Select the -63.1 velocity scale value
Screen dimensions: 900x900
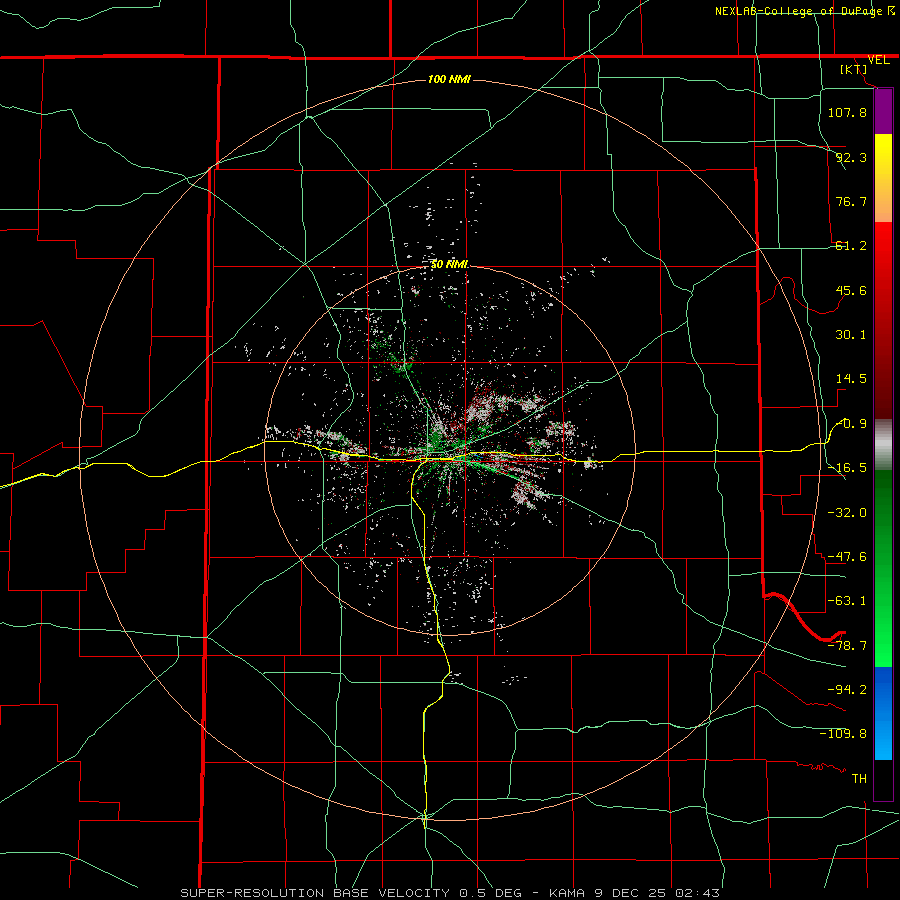(x=847, y=601)
